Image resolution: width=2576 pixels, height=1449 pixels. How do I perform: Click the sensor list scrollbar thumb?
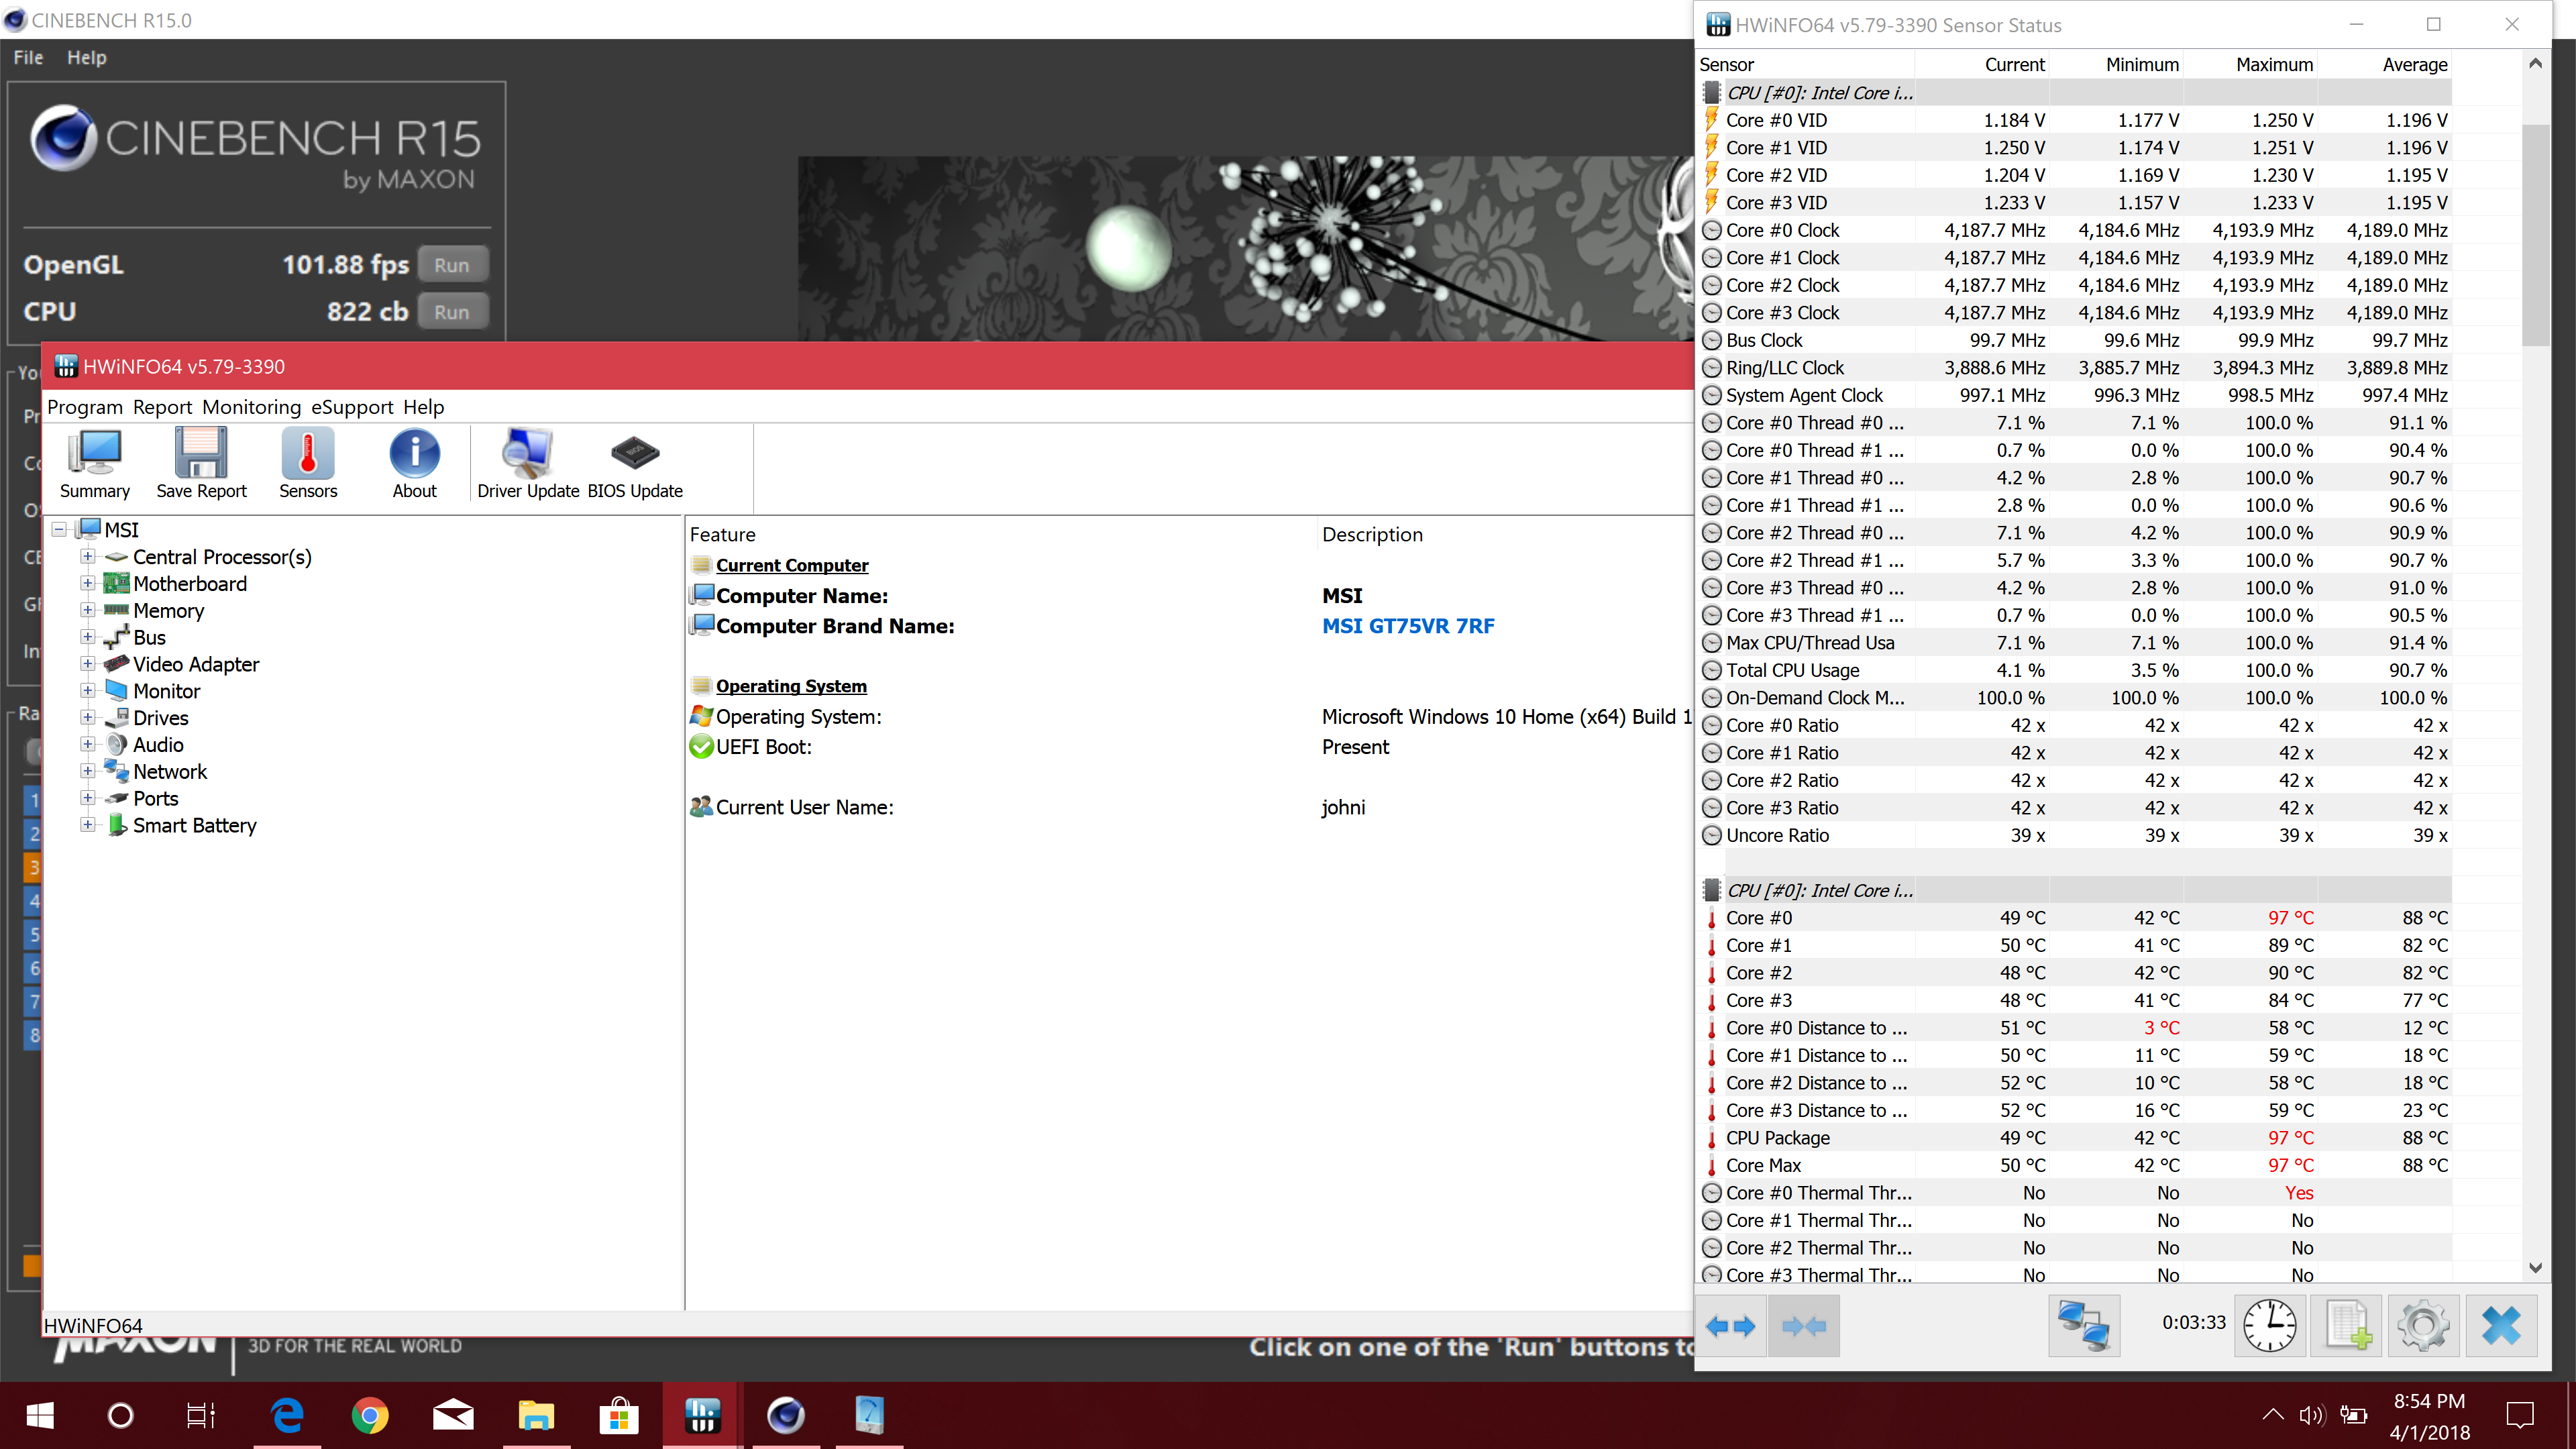(x=2535, y=235)
